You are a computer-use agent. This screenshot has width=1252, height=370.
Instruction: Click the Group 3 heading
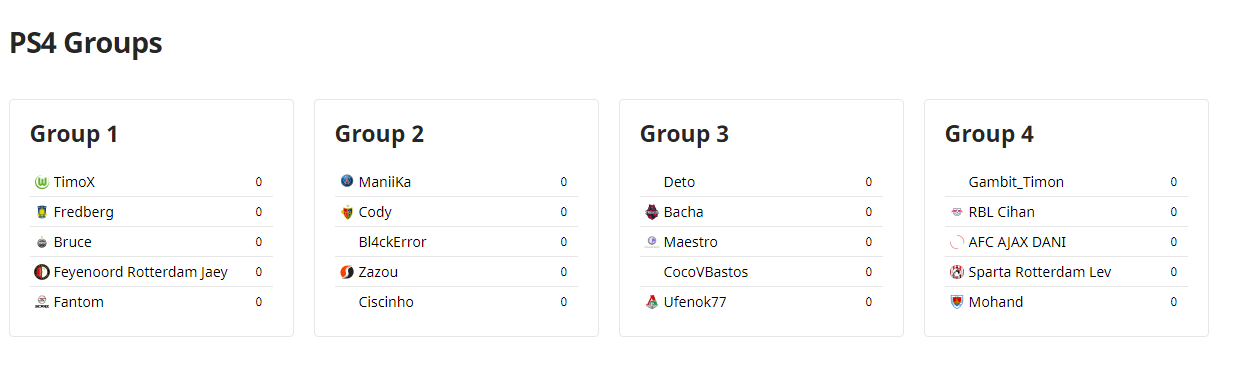click(x=685, y=134)
